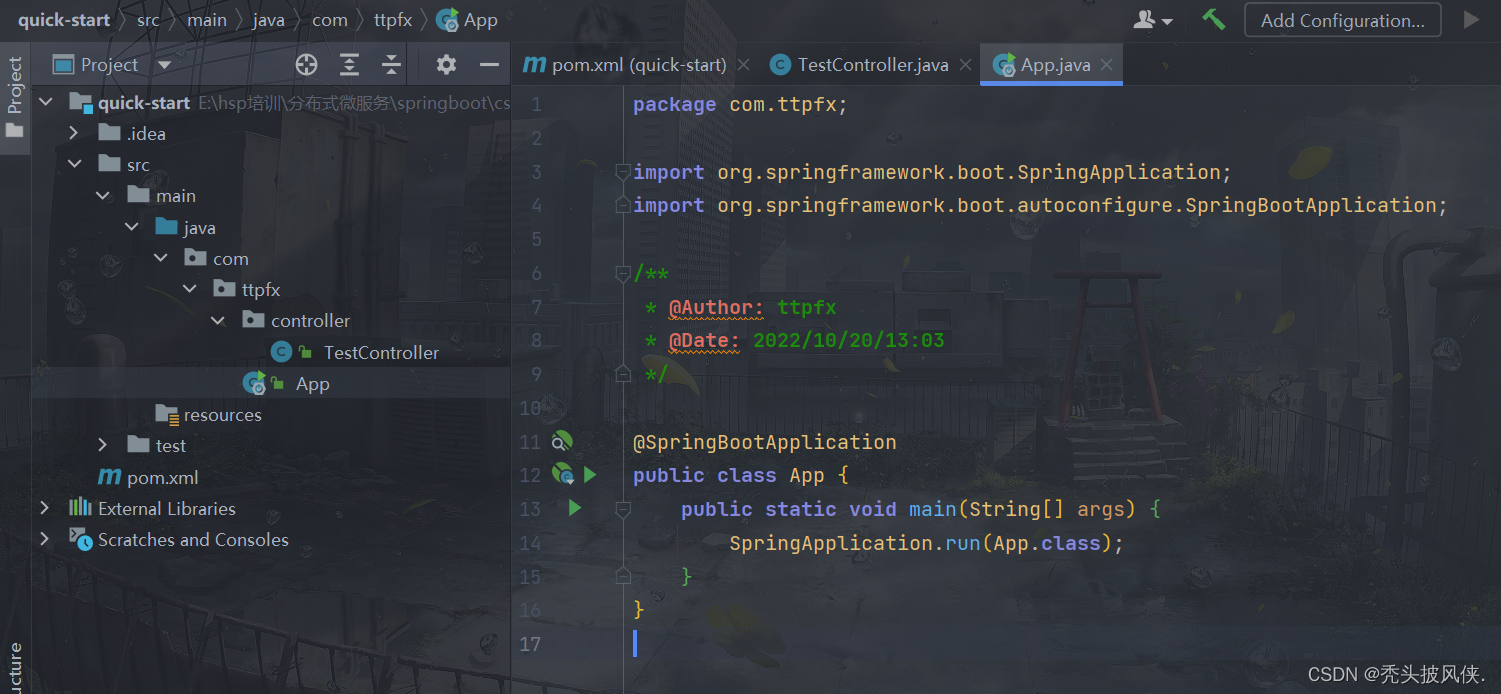Click the TestController class C icon in tree
This screenshot has height=694, width=1501.
[x=281, y=352]
